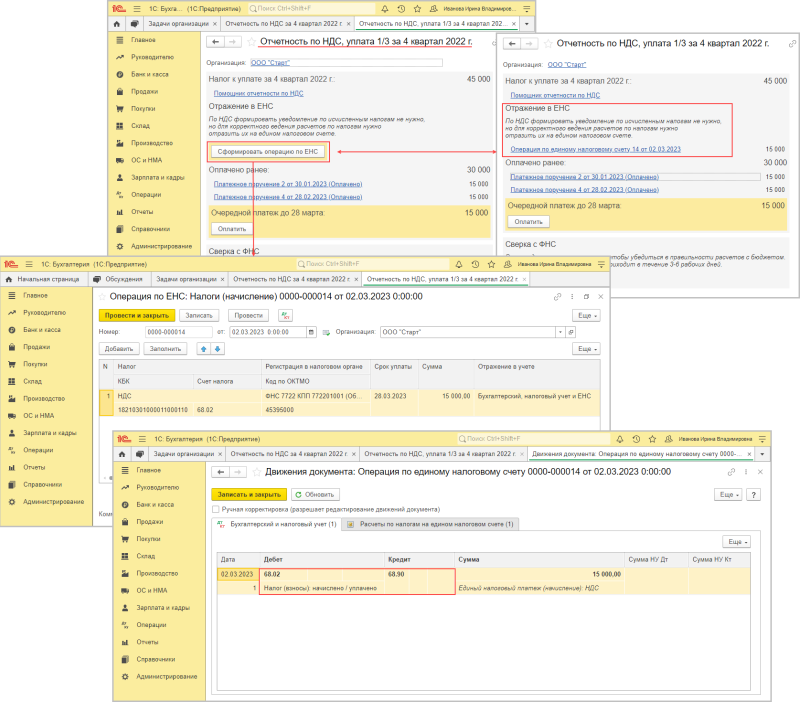Expand open-tabs list arrow in bottom window
The image size is (800, 702).
click(762, 454)
